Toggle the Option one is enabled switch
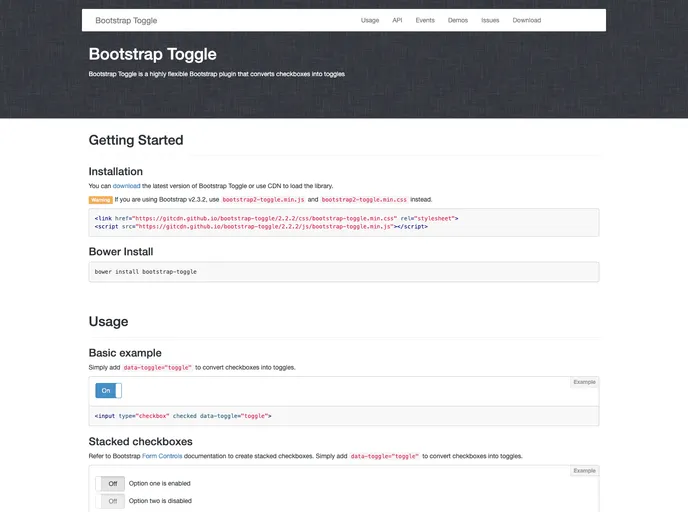 pos(110,483)
